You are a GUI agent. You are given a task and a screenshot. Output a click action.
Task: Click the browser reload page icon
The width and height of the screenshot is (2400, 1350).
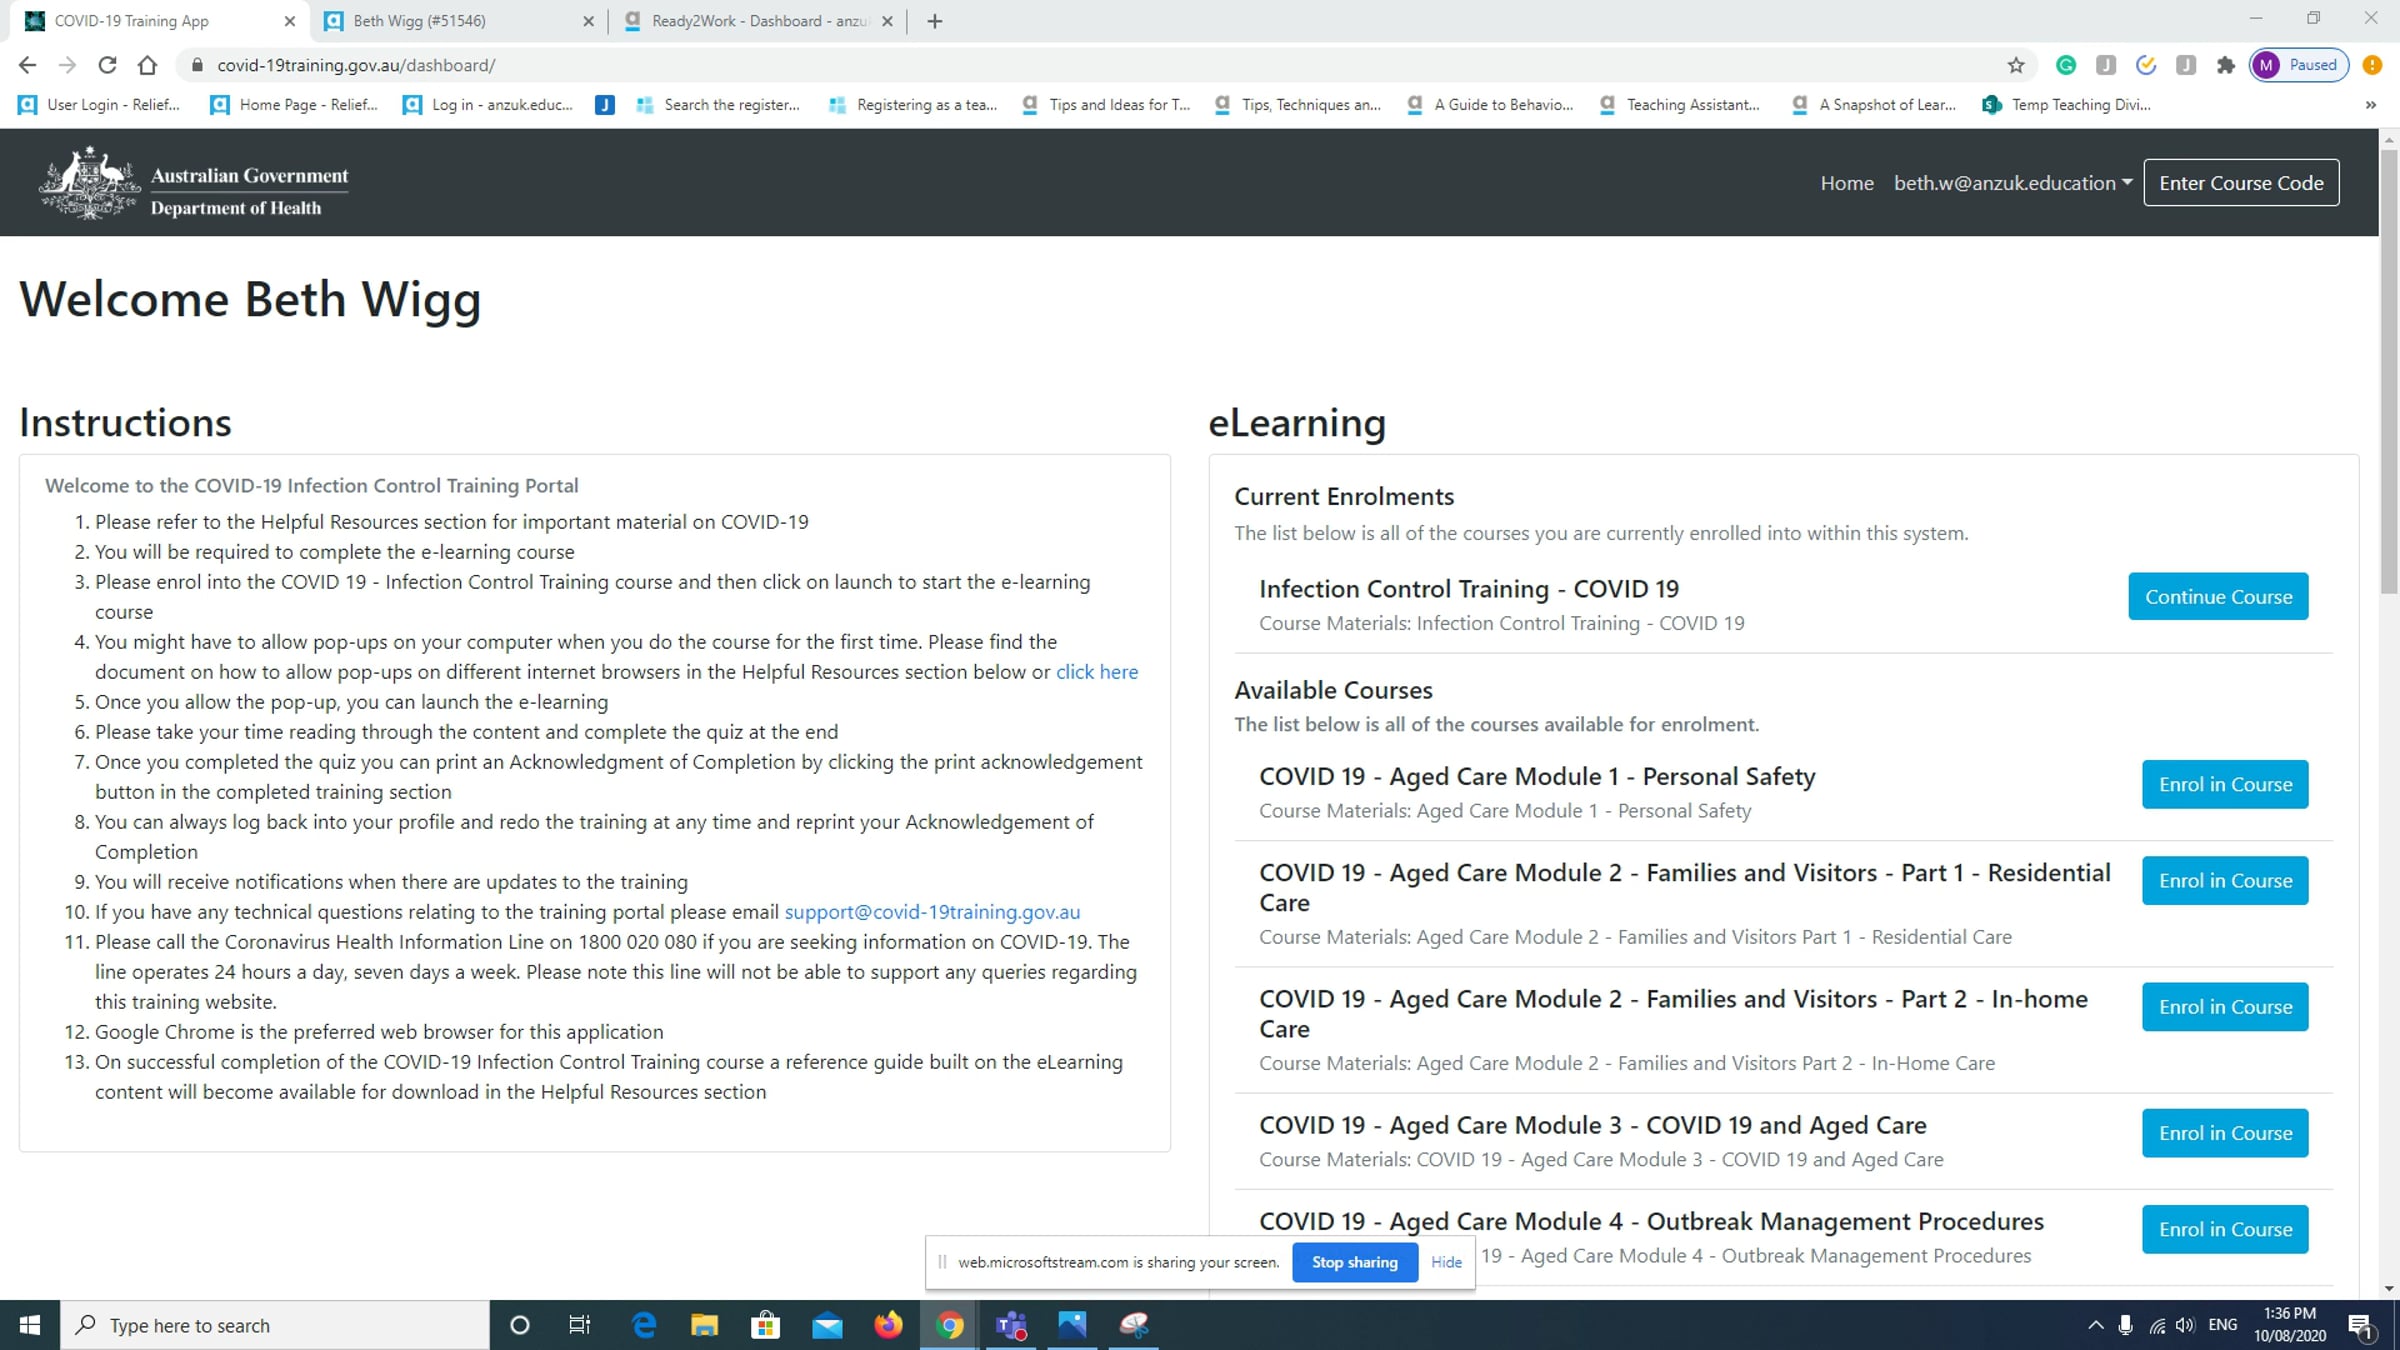tap(107, 65)
